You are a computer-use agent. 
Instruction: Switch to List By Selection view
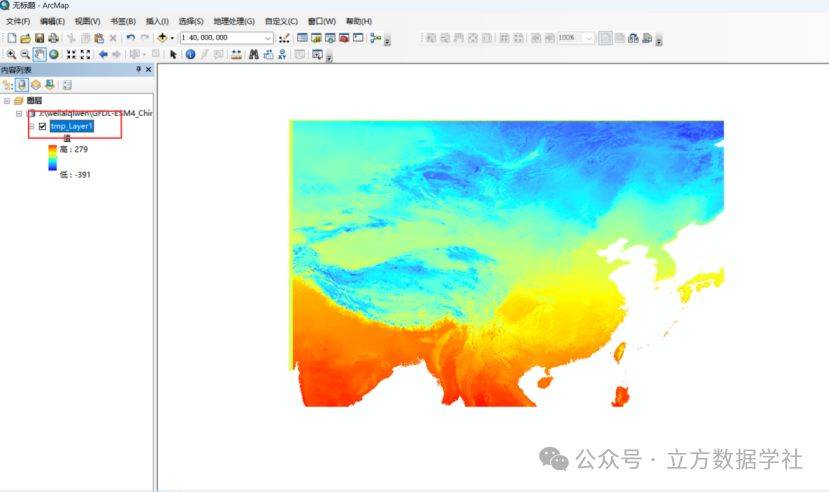(50, 85)
